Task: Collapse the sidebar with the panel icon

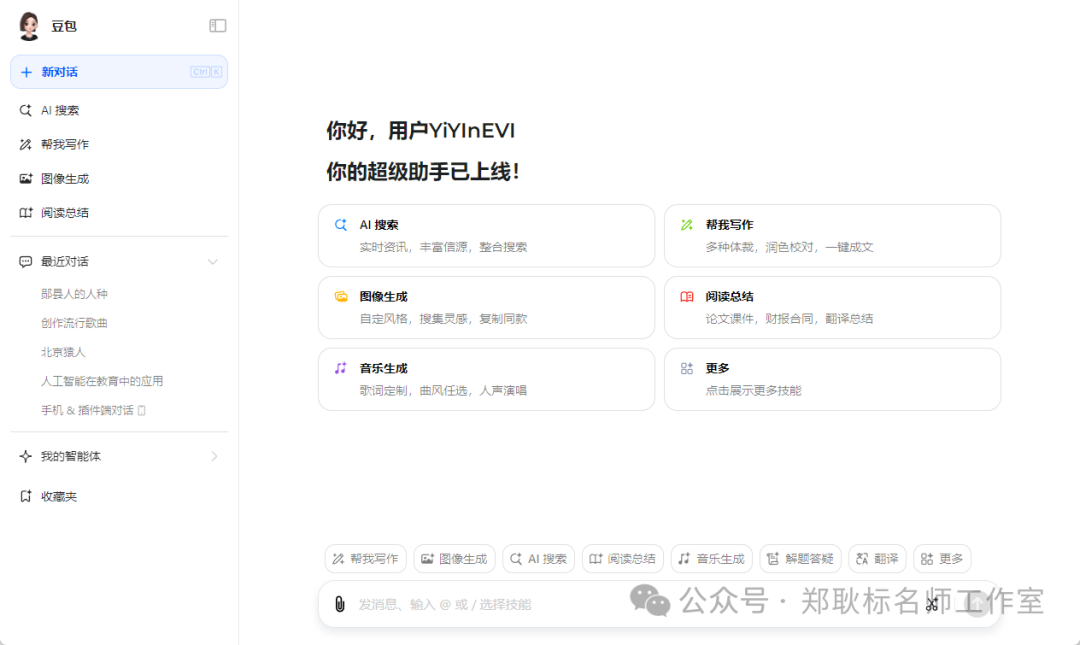Action: (218, 25)
